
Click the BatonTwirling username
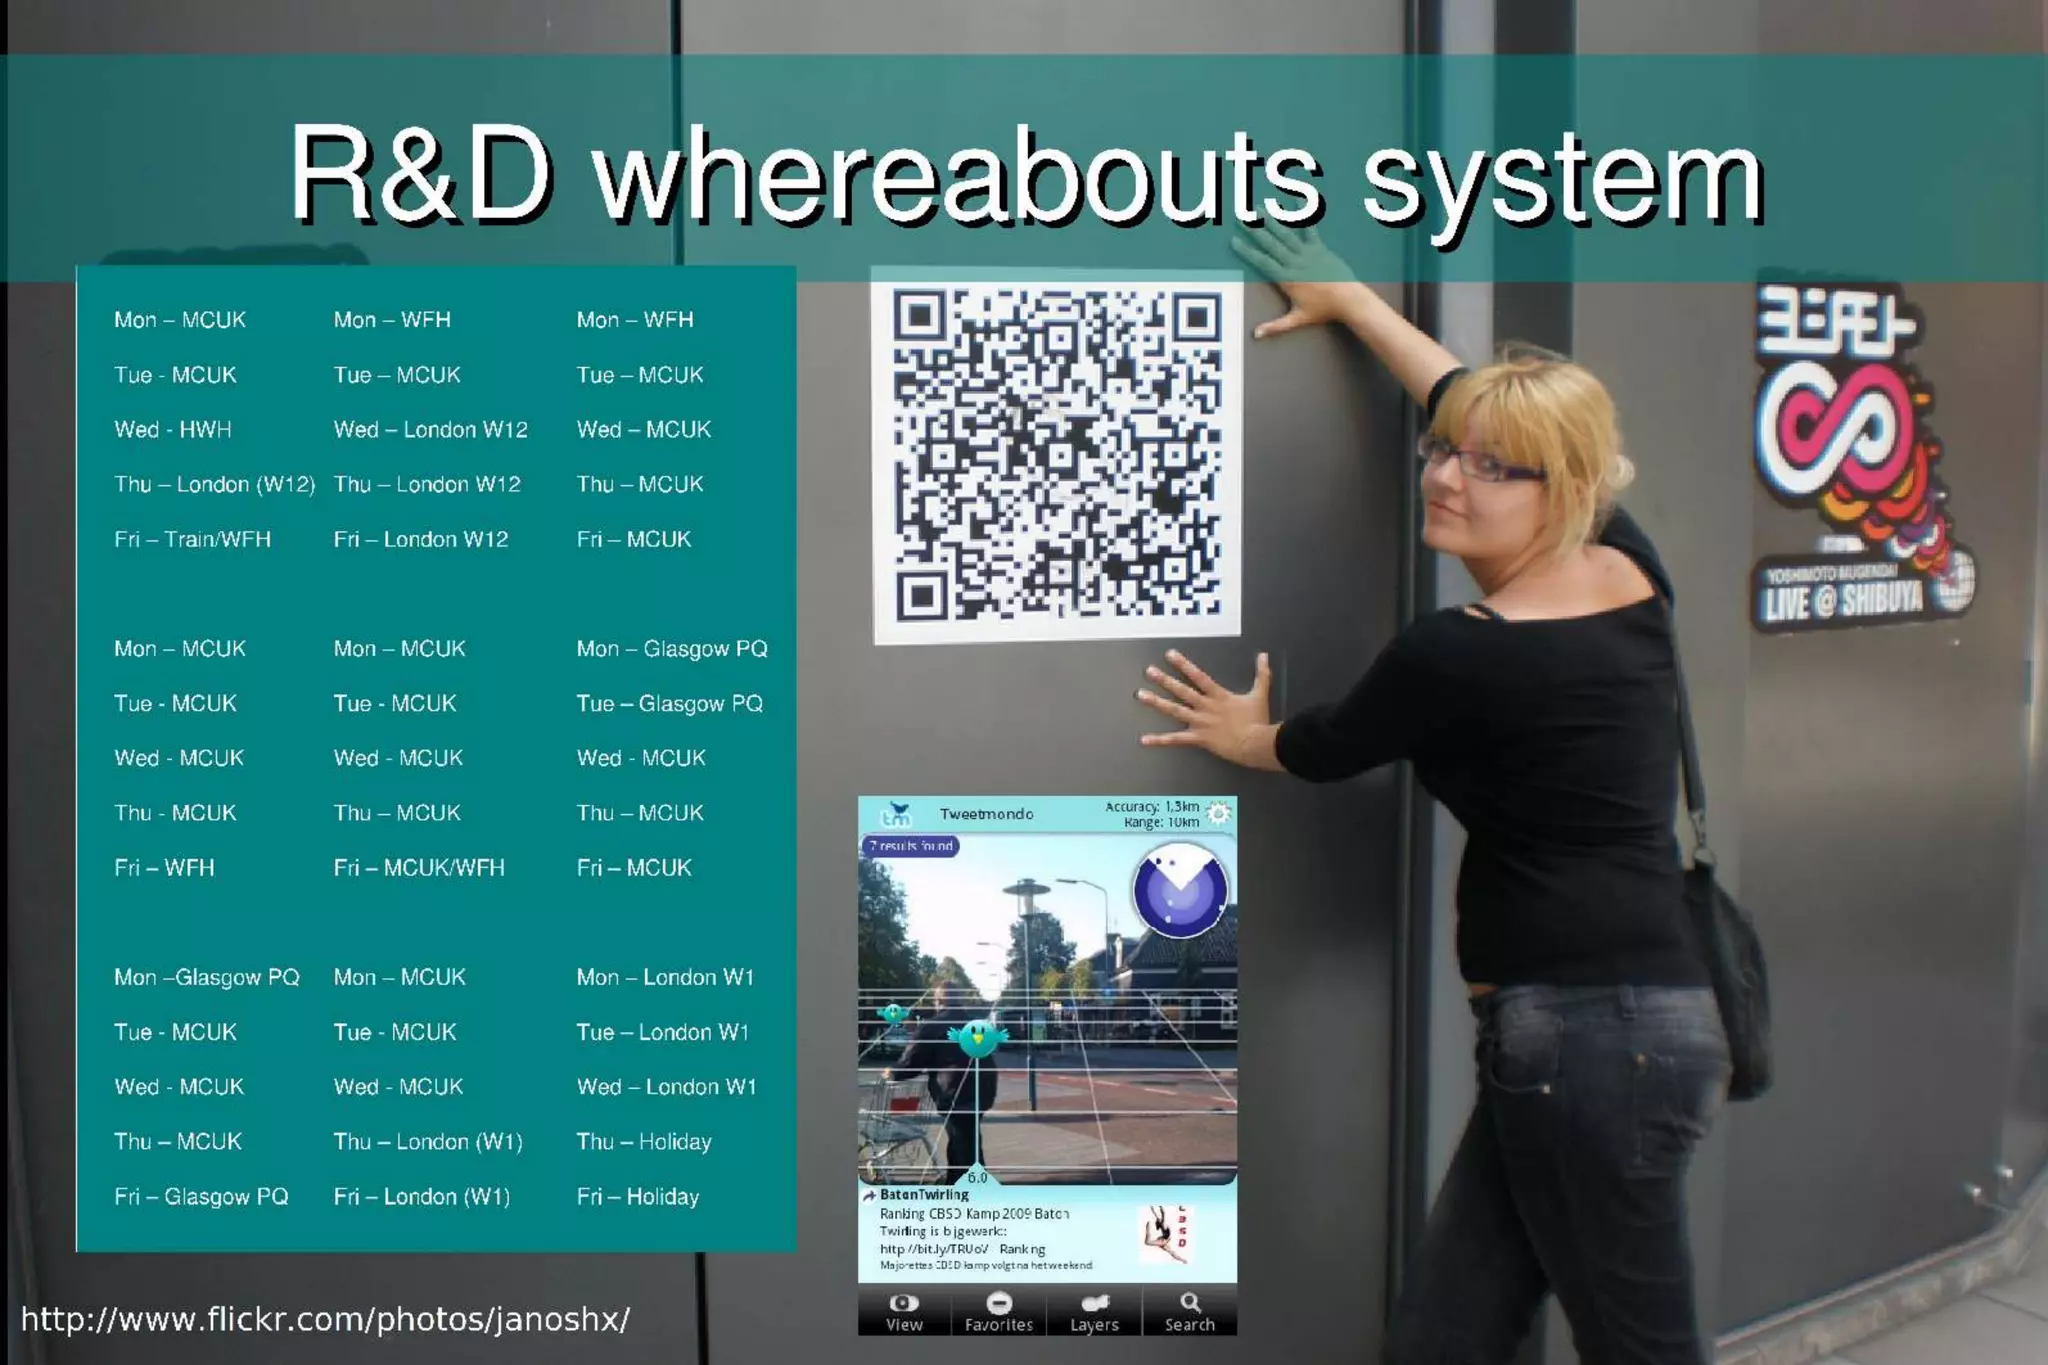pyautogui.click(x=924, y=1195)
